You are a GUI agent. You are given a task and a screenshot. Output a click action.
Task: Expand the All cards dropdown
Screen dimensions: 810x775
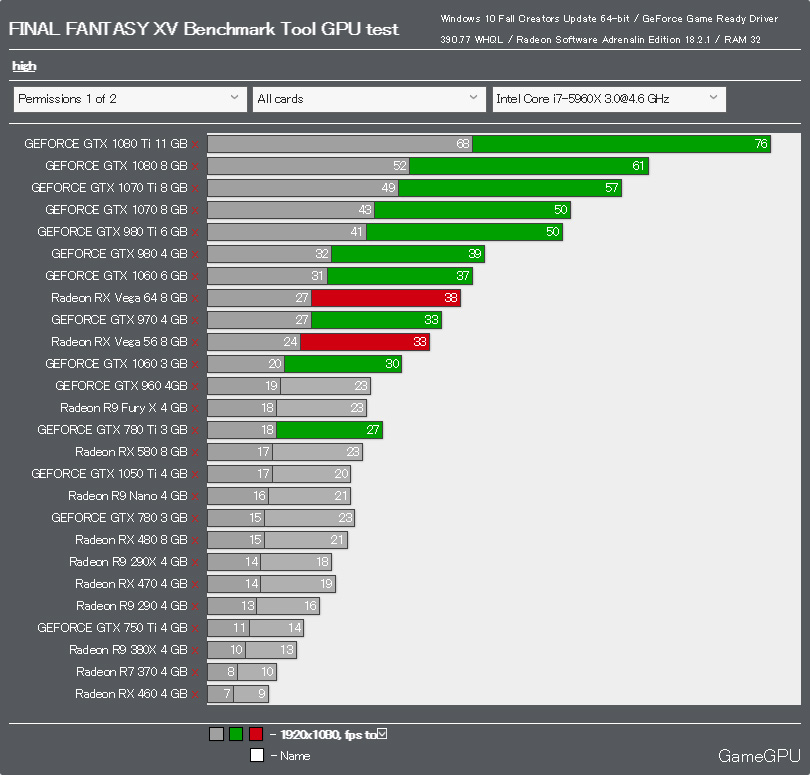369,99
